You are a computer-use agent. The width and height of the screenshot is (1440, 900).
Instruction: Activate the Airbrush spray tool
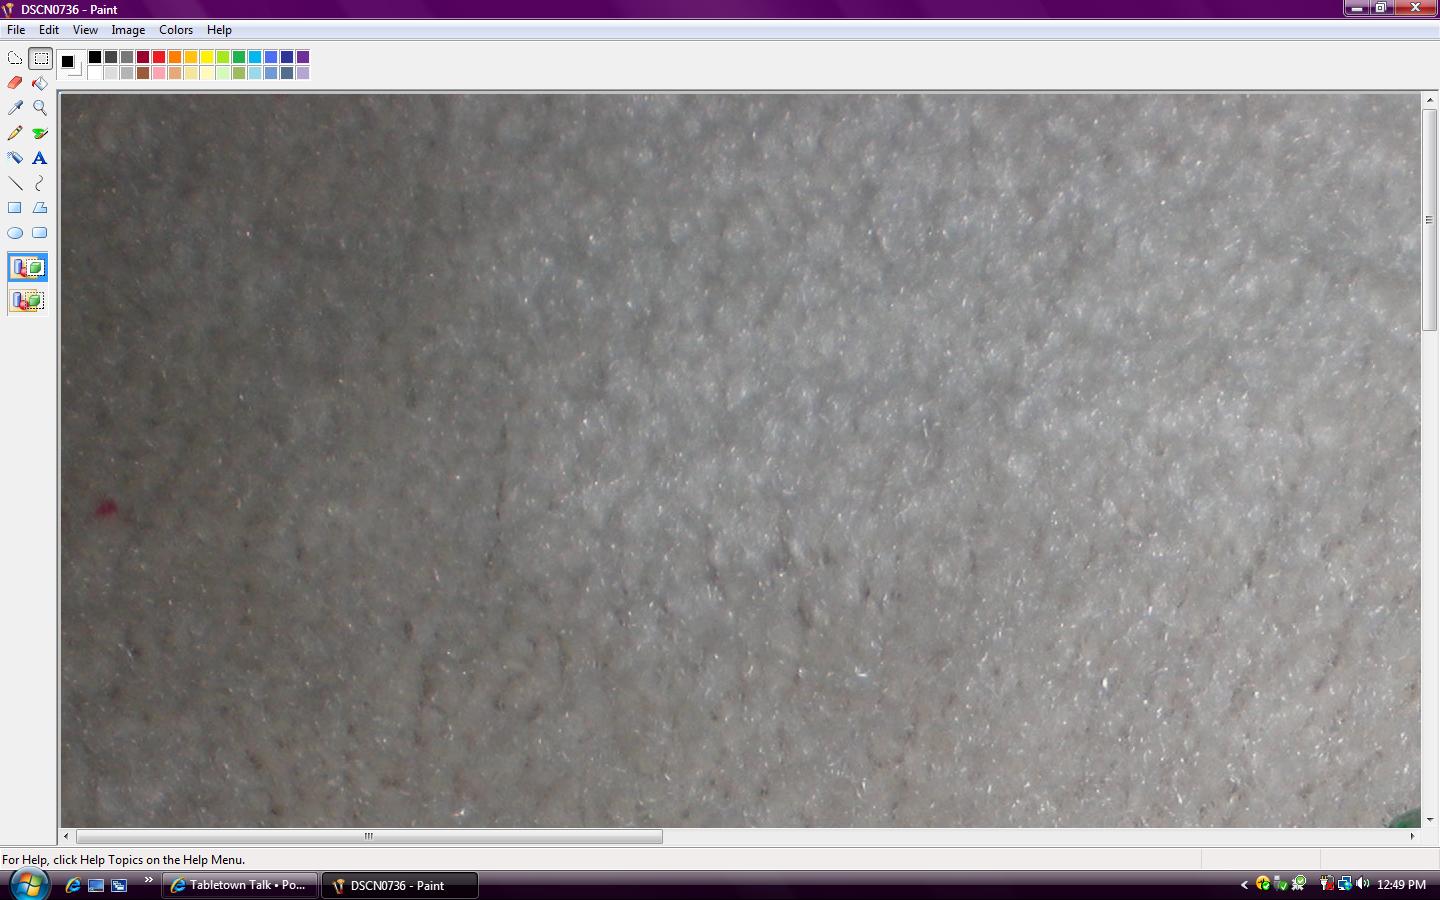[15, 158]
